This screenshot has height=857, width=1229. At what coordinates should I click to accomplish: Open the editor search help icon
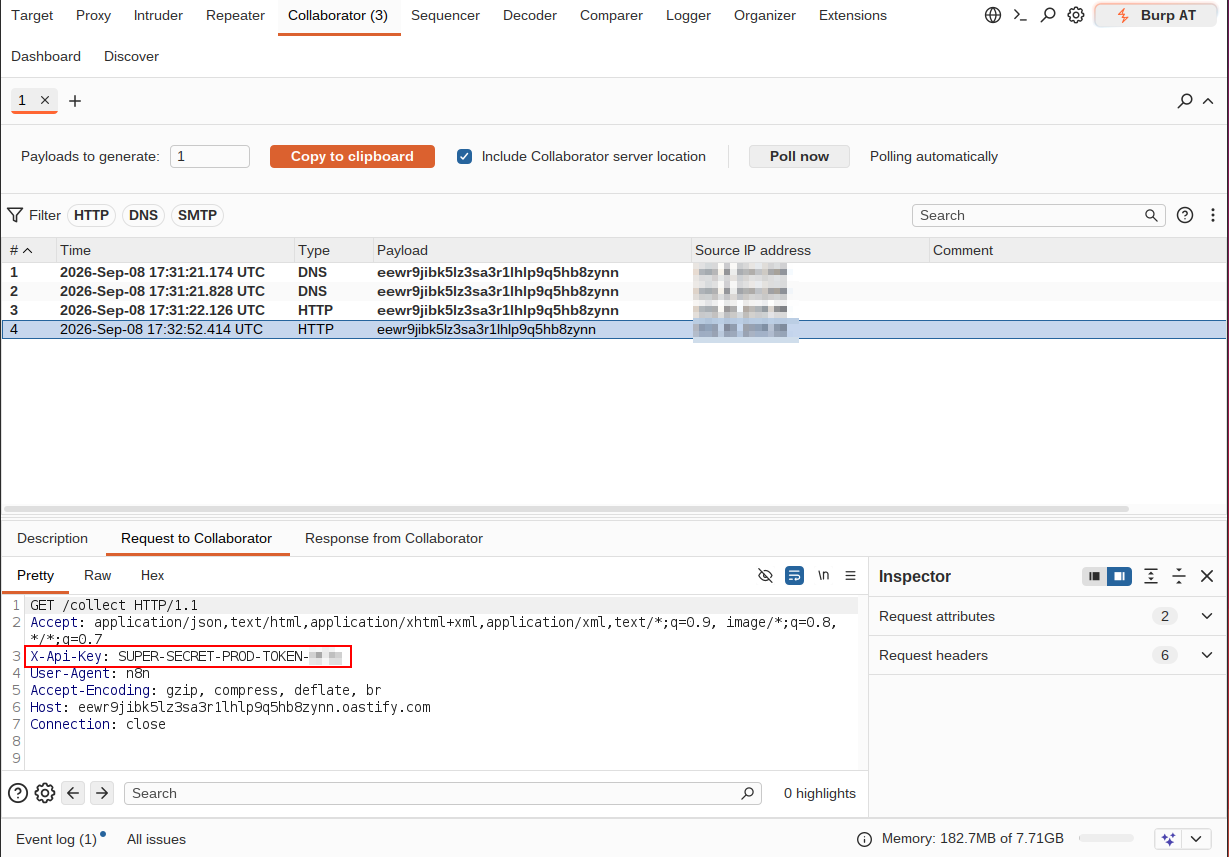18,793
